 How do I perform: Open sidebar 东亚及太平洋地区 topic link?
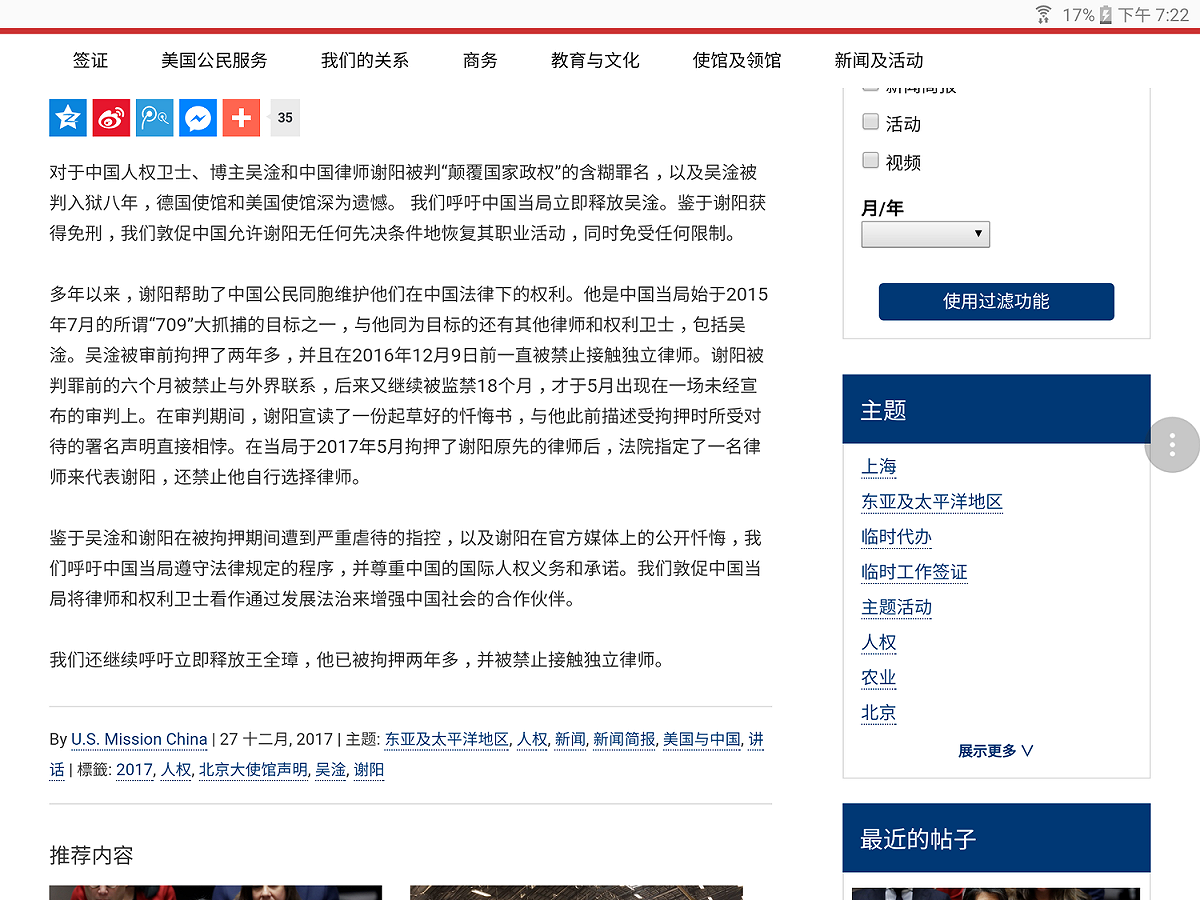click(932, 502)
